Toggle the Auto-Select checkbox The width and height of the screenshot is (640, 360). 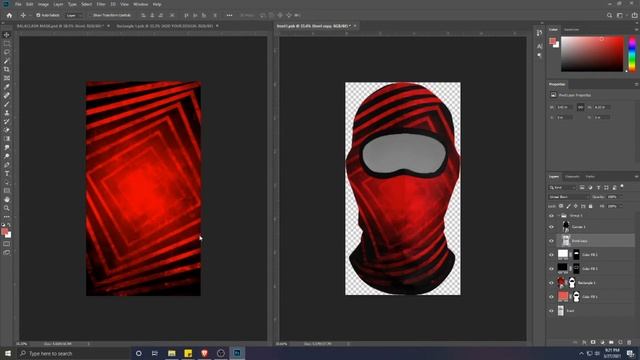38,15
